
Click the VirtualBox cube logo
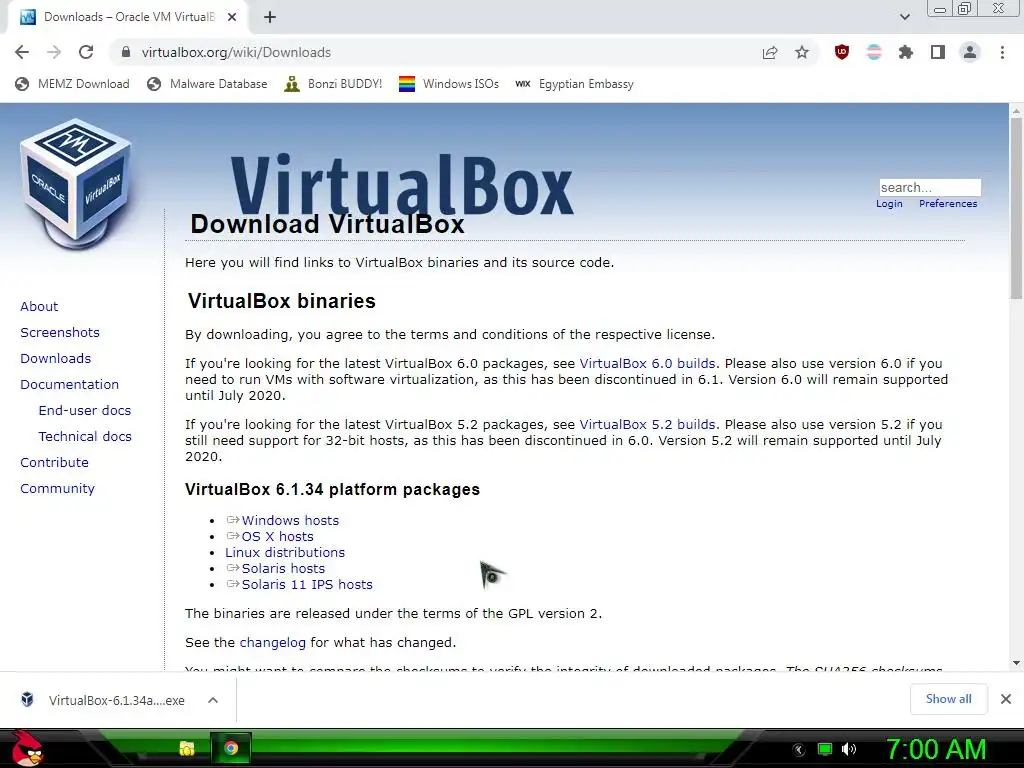click(x=76, y=183)
